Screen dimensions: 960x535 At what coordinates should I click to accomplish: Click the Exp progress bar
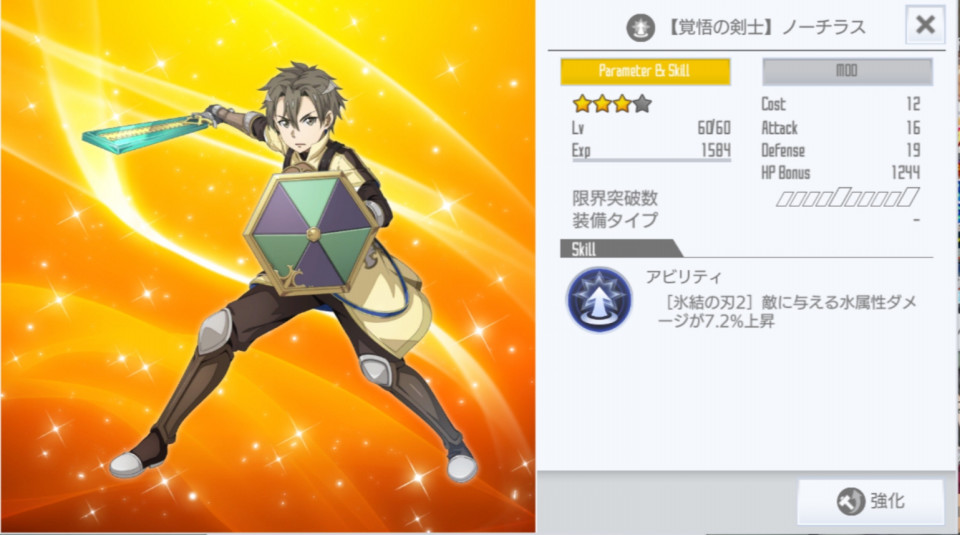(651, 160)
